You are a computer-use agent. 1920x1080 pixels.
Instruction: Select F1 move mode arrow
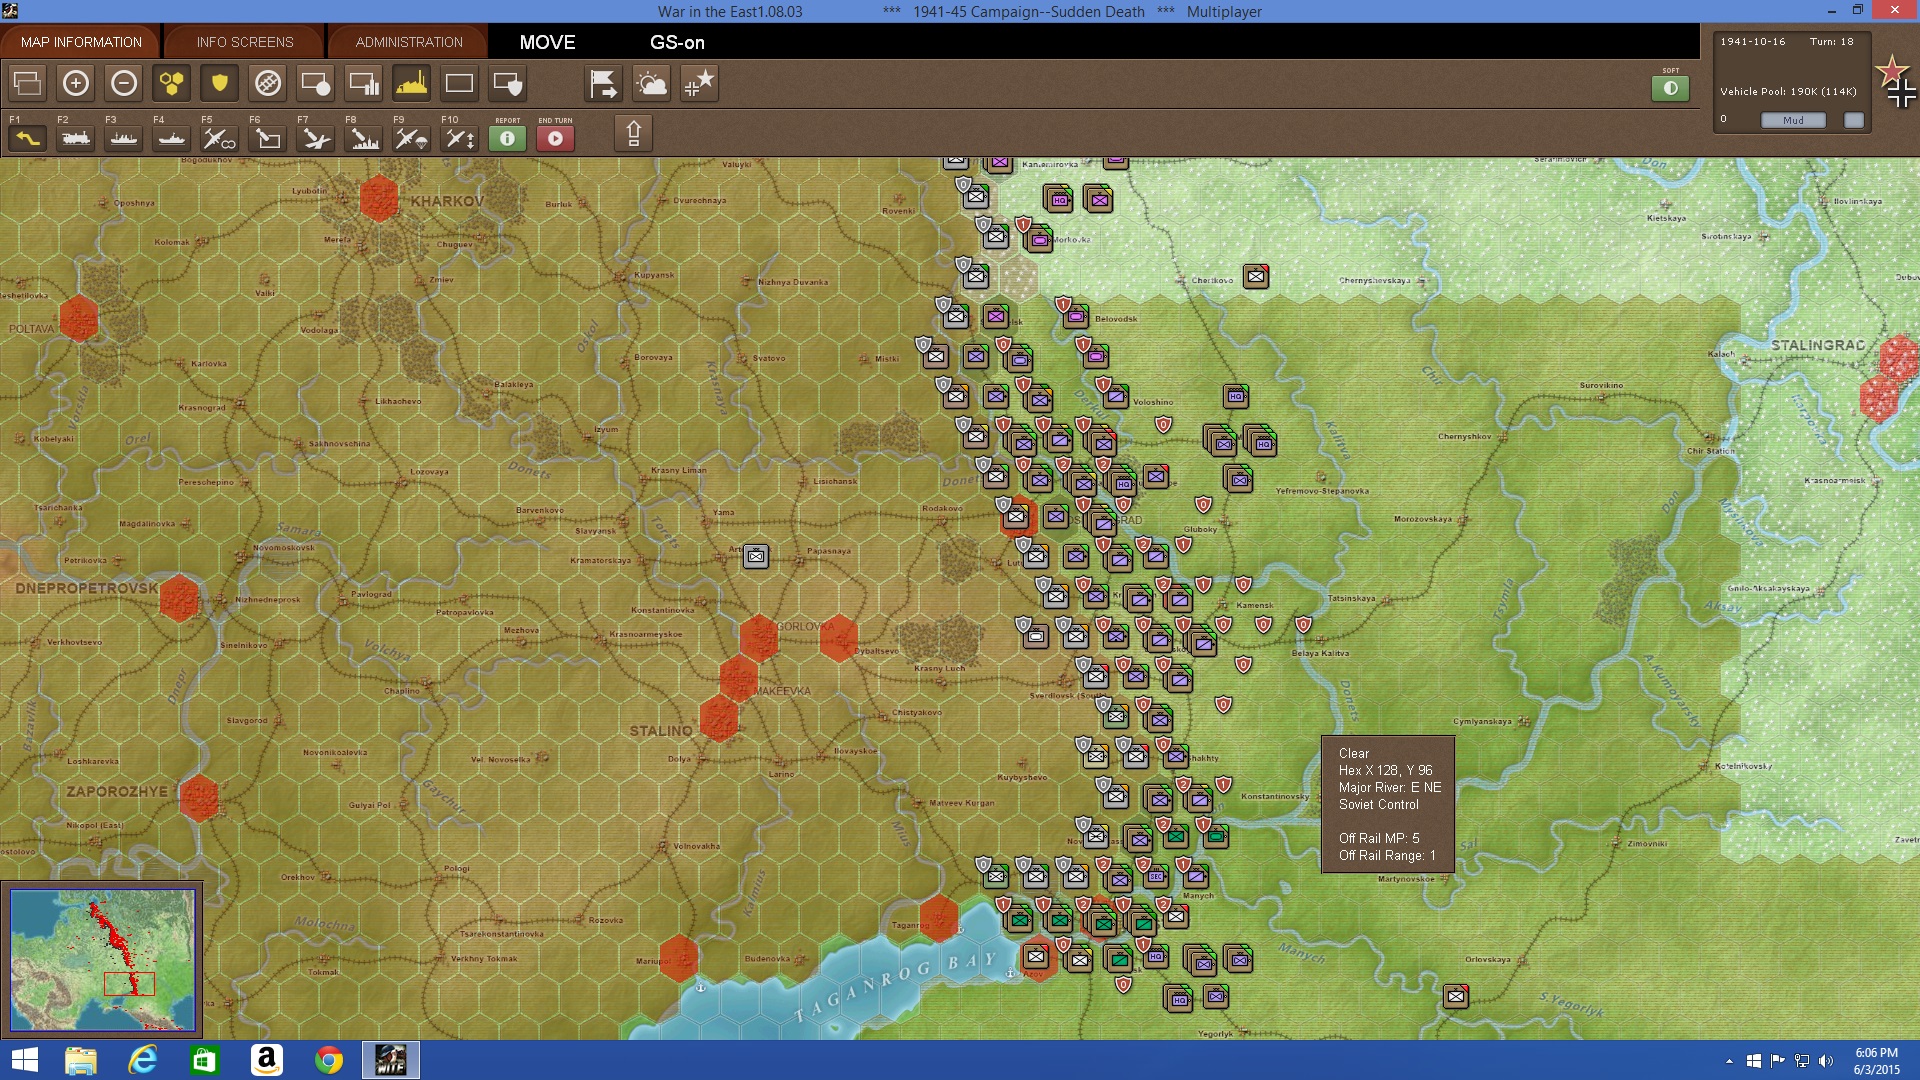coord(28,138)
